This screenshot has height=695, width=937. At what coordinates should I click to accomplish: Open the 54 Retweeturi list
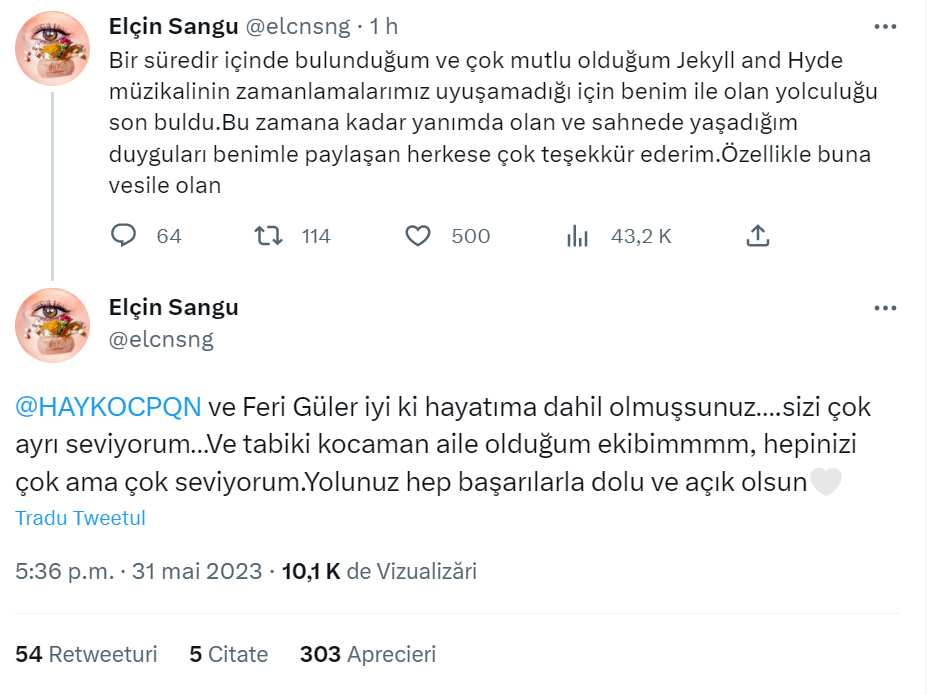(x=87, y=654)
